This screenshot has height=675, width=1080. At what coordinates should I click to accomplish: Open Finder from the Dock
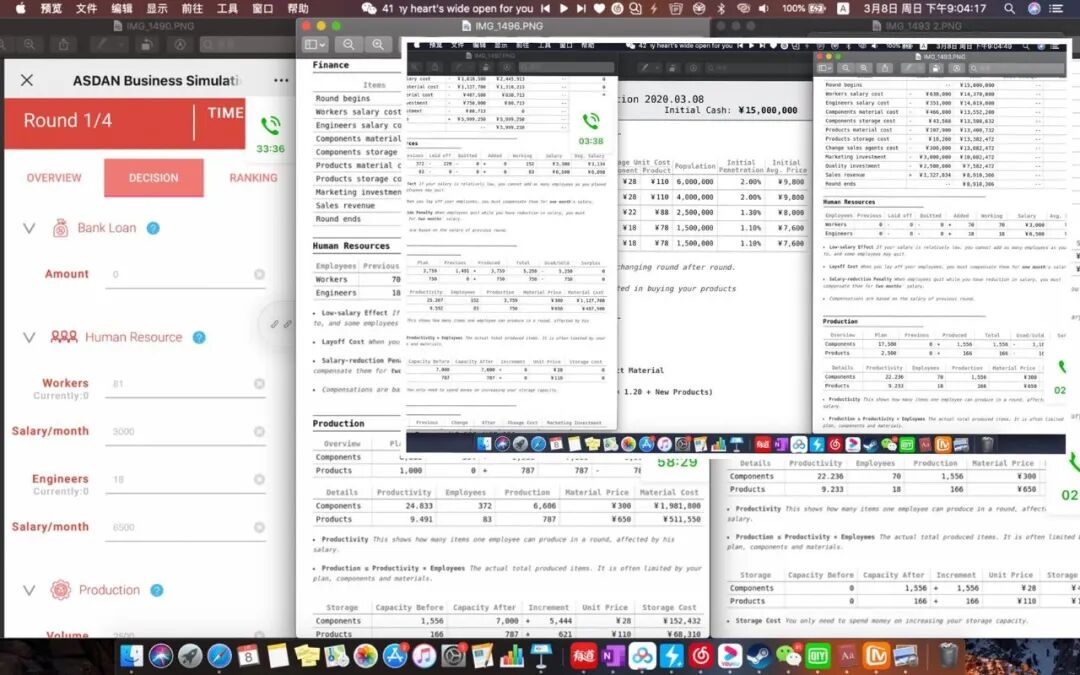point(131,655)
